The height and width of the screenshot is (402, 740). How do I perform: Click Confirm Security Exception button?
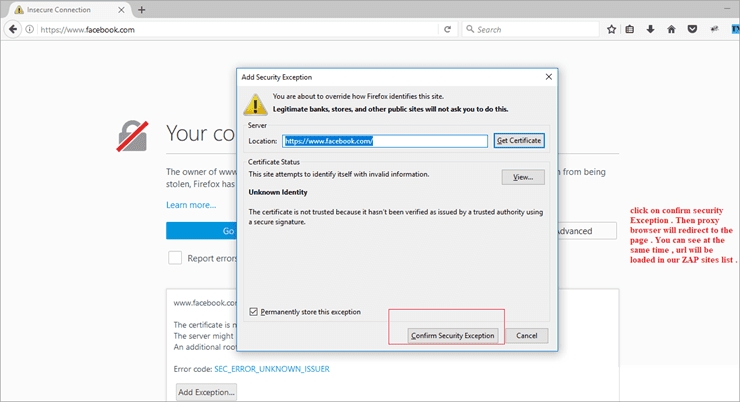pyautogui.click(x=453, y=335)
